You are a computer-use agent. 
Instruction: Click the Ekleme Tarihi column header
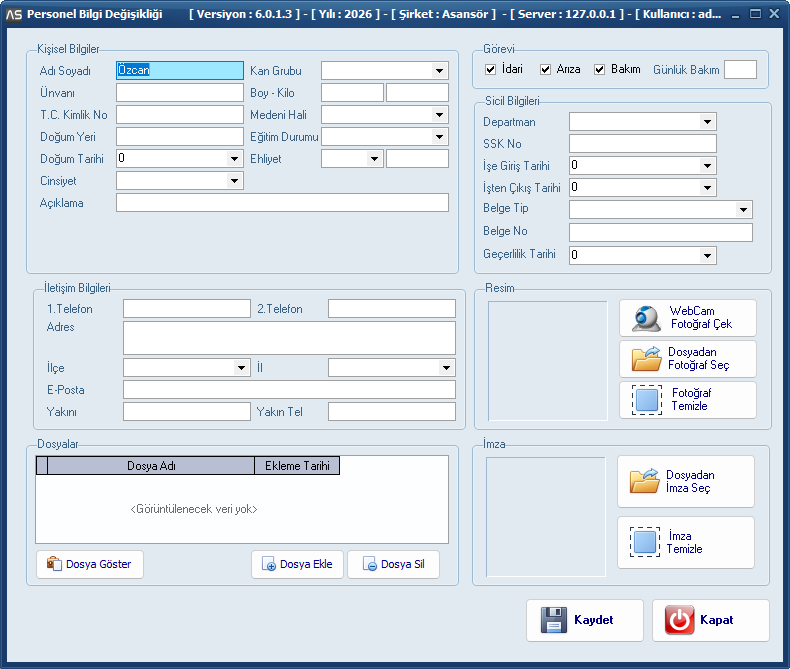click(x=297, y=466)
